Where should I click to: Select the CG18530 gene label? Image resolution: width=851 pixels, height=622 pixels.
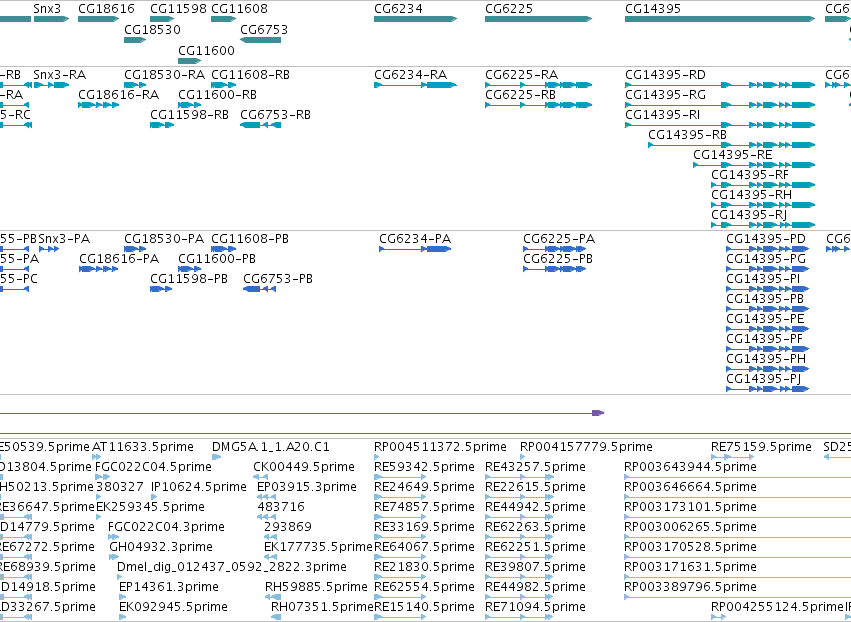pyautogui.click(x=153, y=29)
